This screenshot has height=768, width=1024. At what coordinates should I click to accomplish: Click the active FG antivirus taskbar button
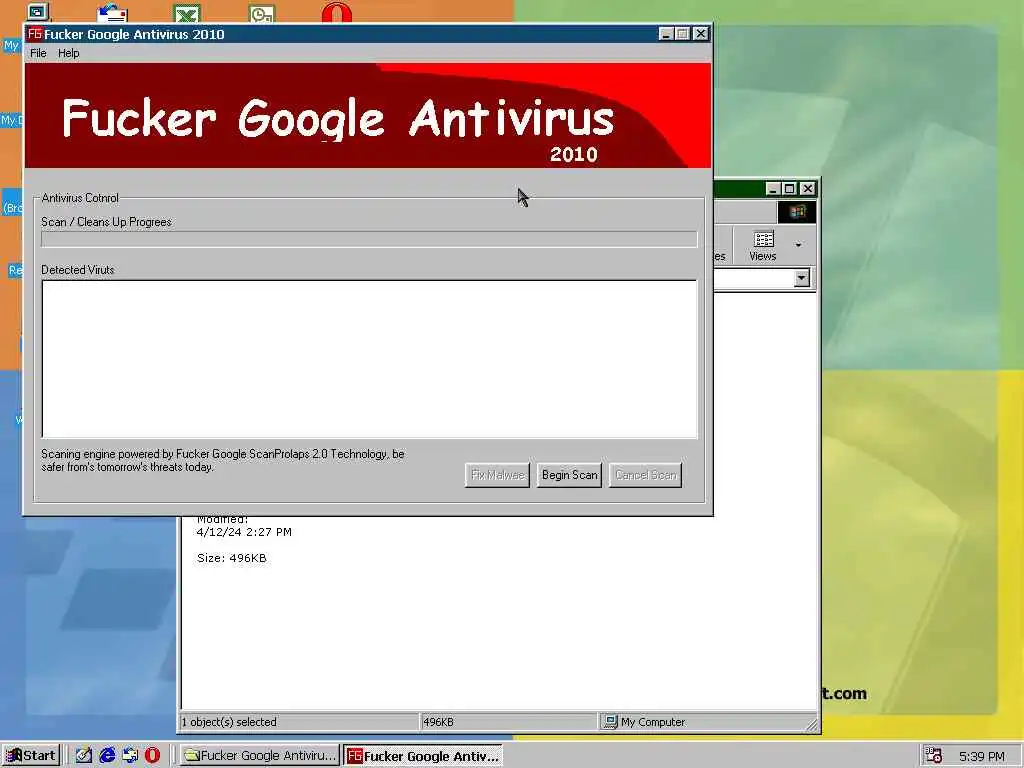click(x=423, y=756)
